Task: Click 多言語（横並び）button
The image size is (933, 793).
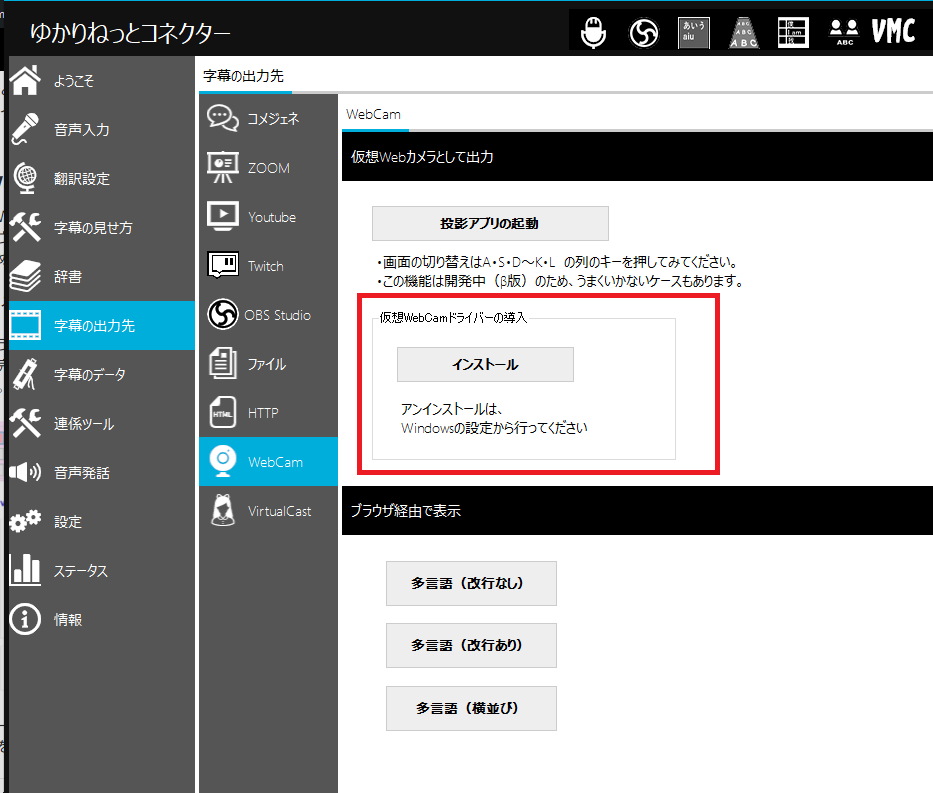Action: point(471,708)
